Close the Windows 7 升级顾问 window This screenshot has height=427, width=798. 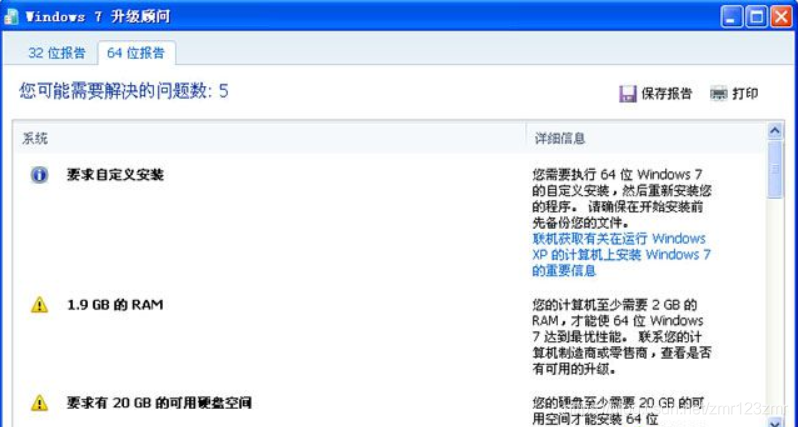pyautogui.click(x=781, y=18)
